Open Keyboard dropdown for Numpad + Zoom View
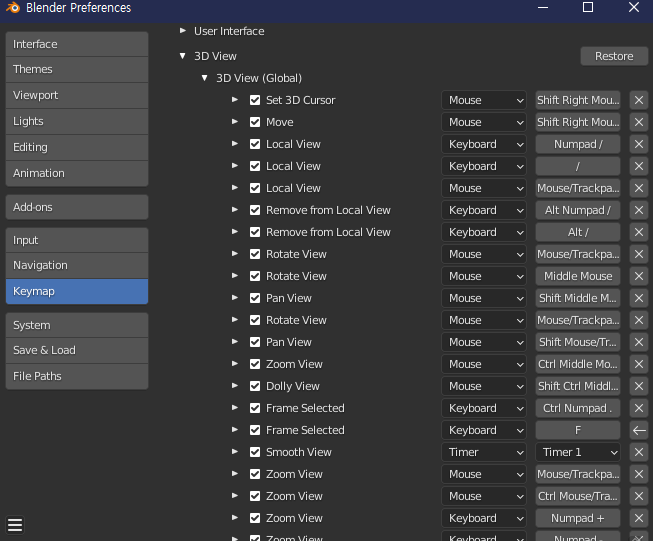The image size is (653, 541). 484,519
